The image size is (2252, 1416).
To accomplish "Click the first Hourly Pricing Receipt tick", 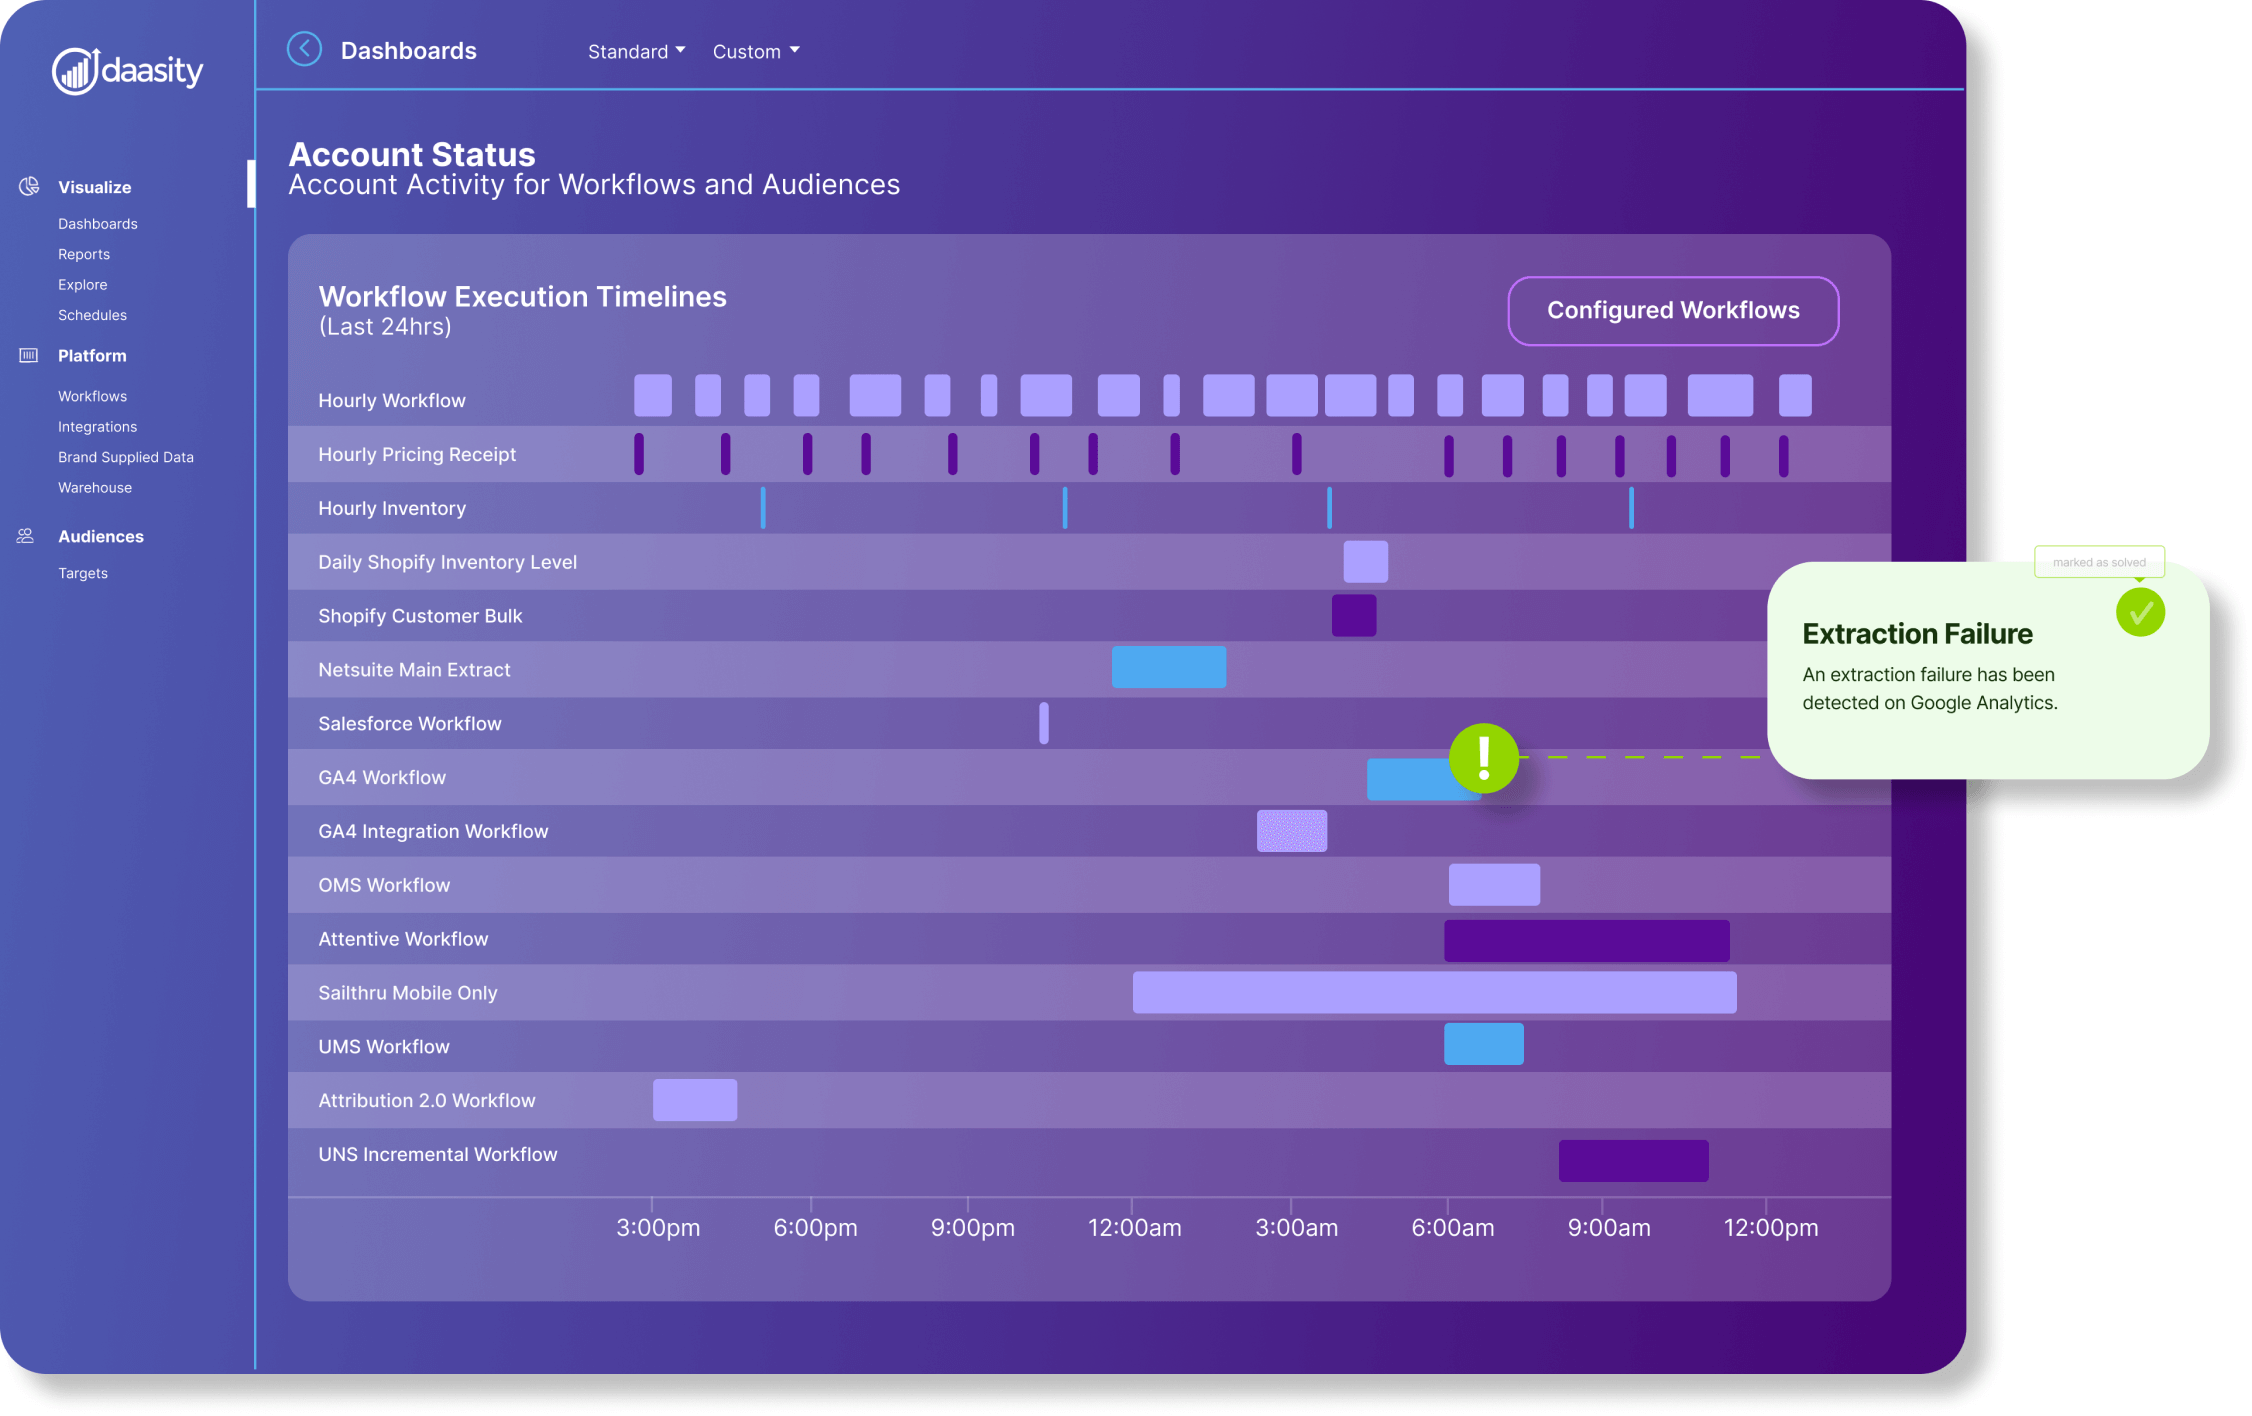I will [639, 454].
